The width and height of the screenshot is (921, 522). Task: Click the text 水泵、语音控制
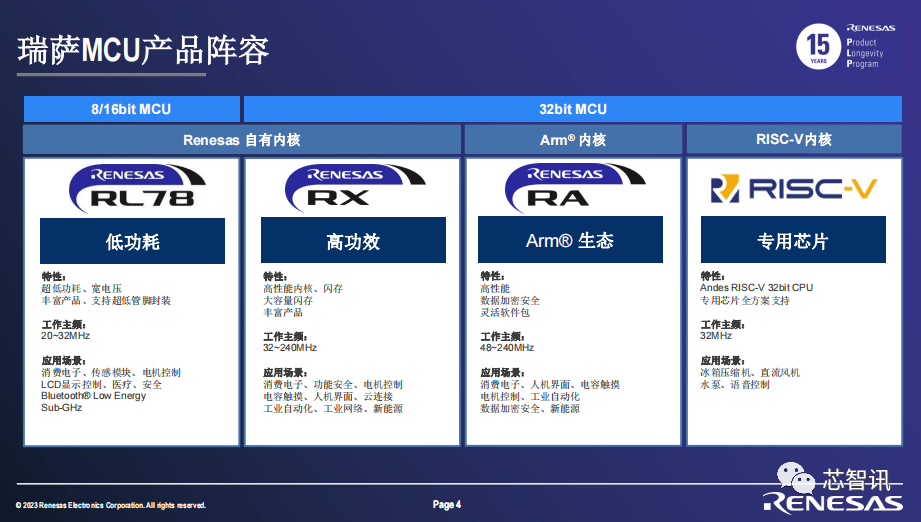(735, 385)
